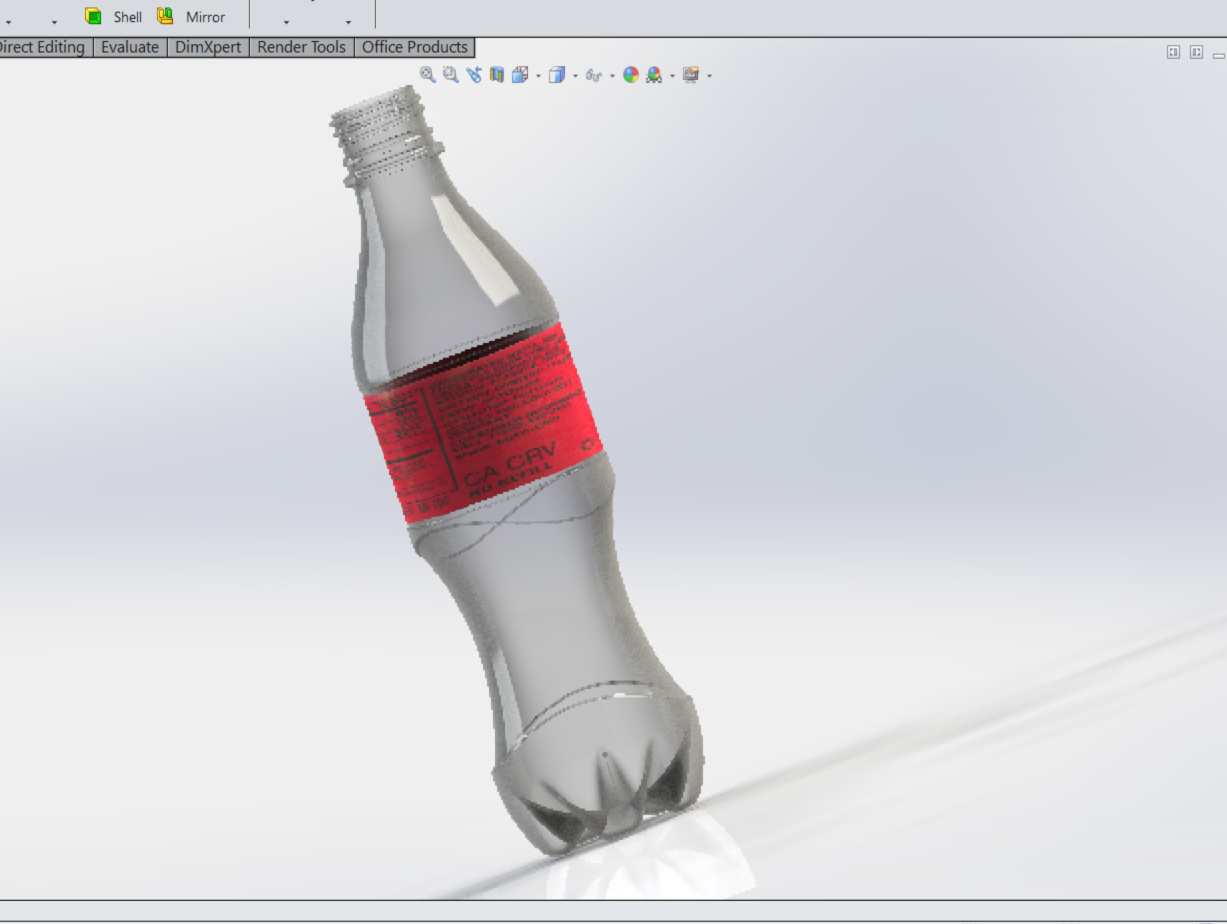Click the Display Style cube icon

pyautogui.click(x=557, y=75)
